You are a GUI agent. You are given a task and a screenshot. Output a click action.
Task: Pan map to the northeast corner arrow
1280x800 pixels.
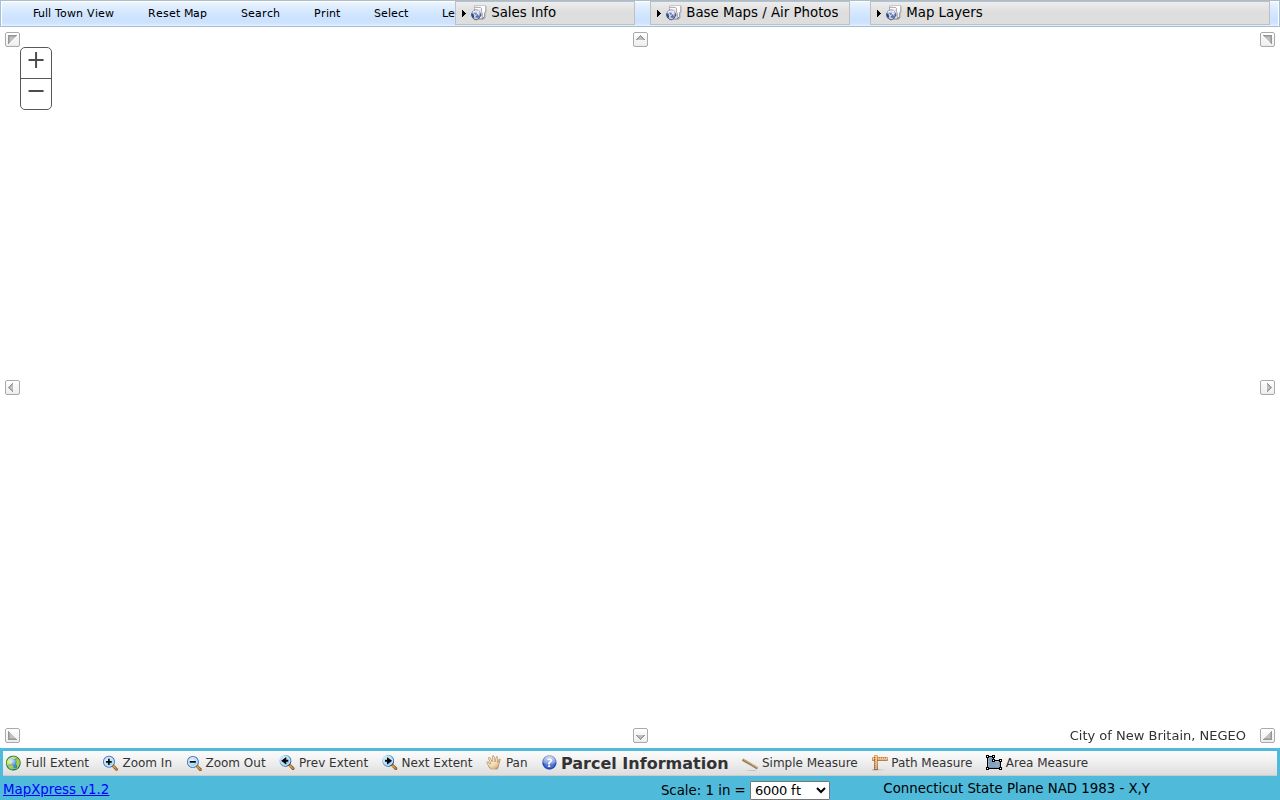pos(1267,40)
